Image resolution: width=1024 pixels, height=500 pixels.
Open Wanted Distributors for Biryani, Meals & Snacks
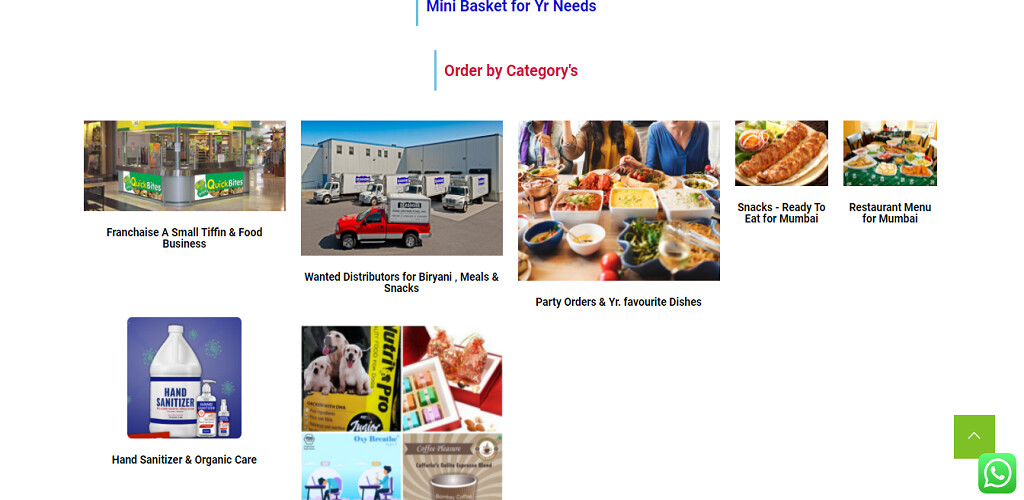[402, 282]
